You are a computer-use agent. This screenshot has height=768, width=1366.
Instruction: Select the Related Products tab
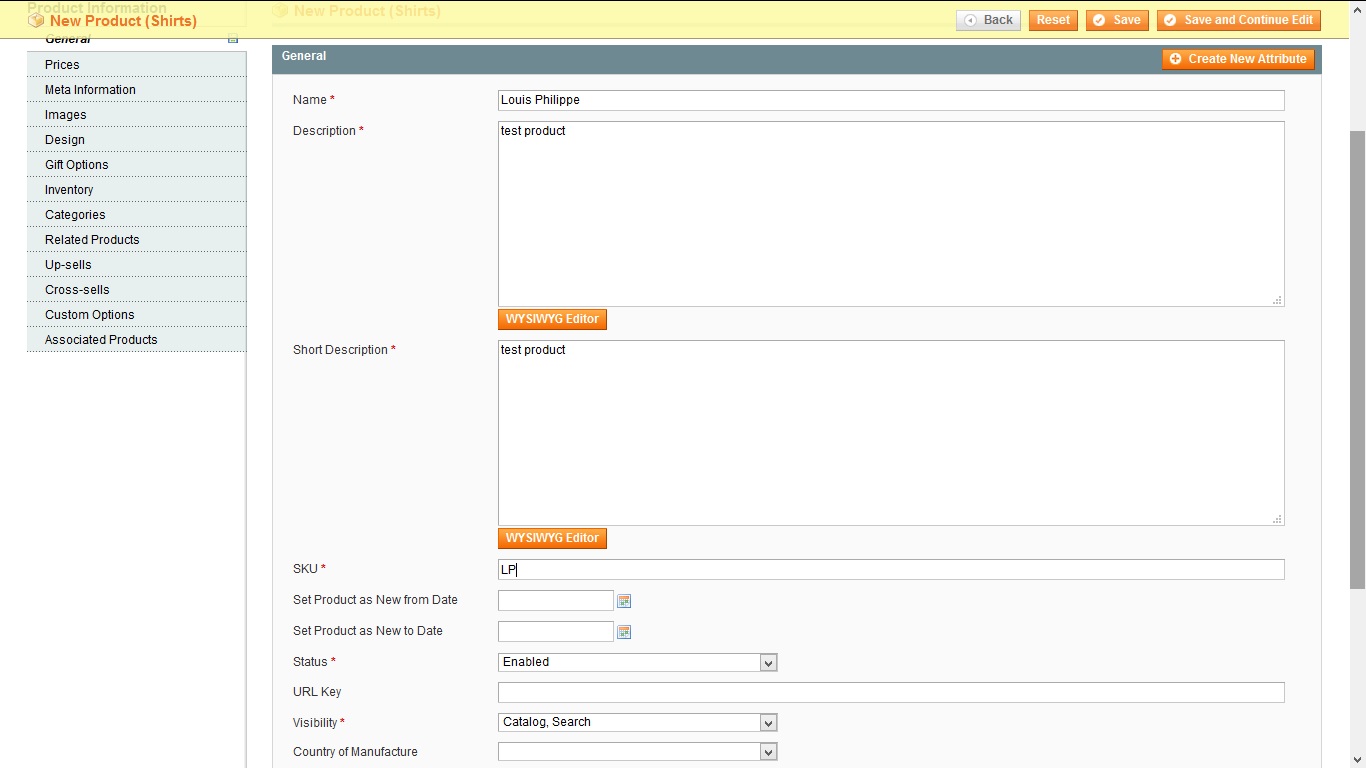(136, 240)
